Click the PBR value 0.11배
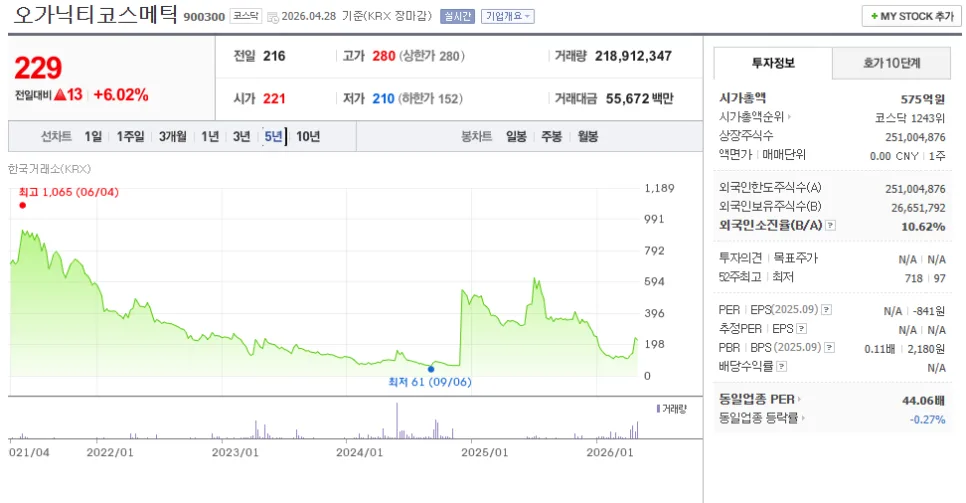The image size is (966, 503). [x=880, y=349]
